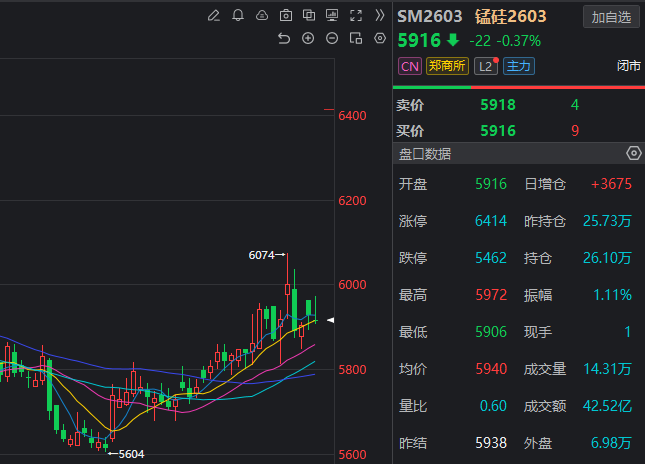Click the cloud sync icon
Image resolution: width=645 pixels, height=464 pixels.
point(262,16)
